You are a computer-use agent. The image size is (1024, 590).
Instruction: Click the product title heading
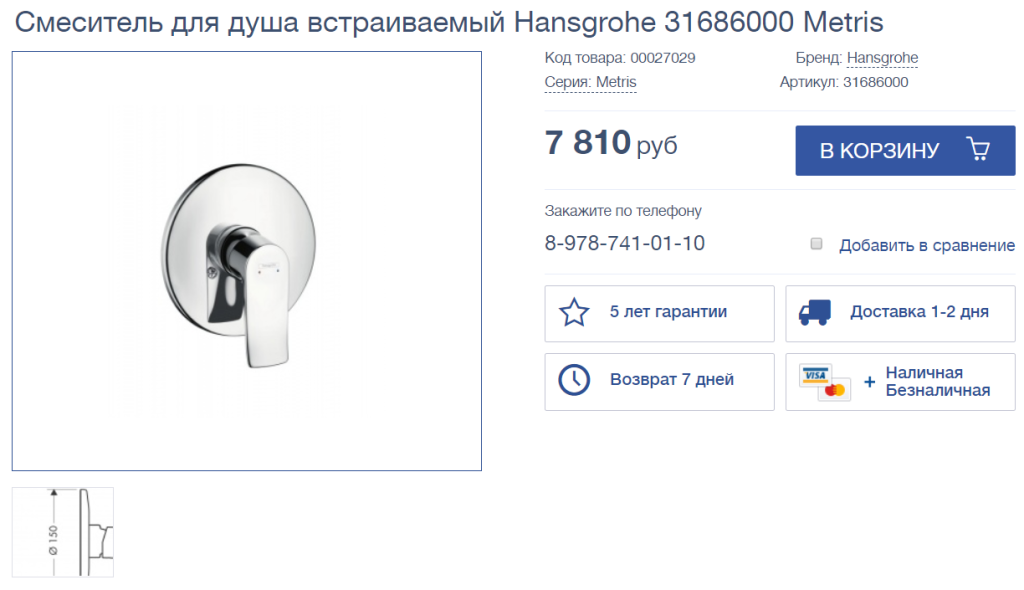pos(449,22)
